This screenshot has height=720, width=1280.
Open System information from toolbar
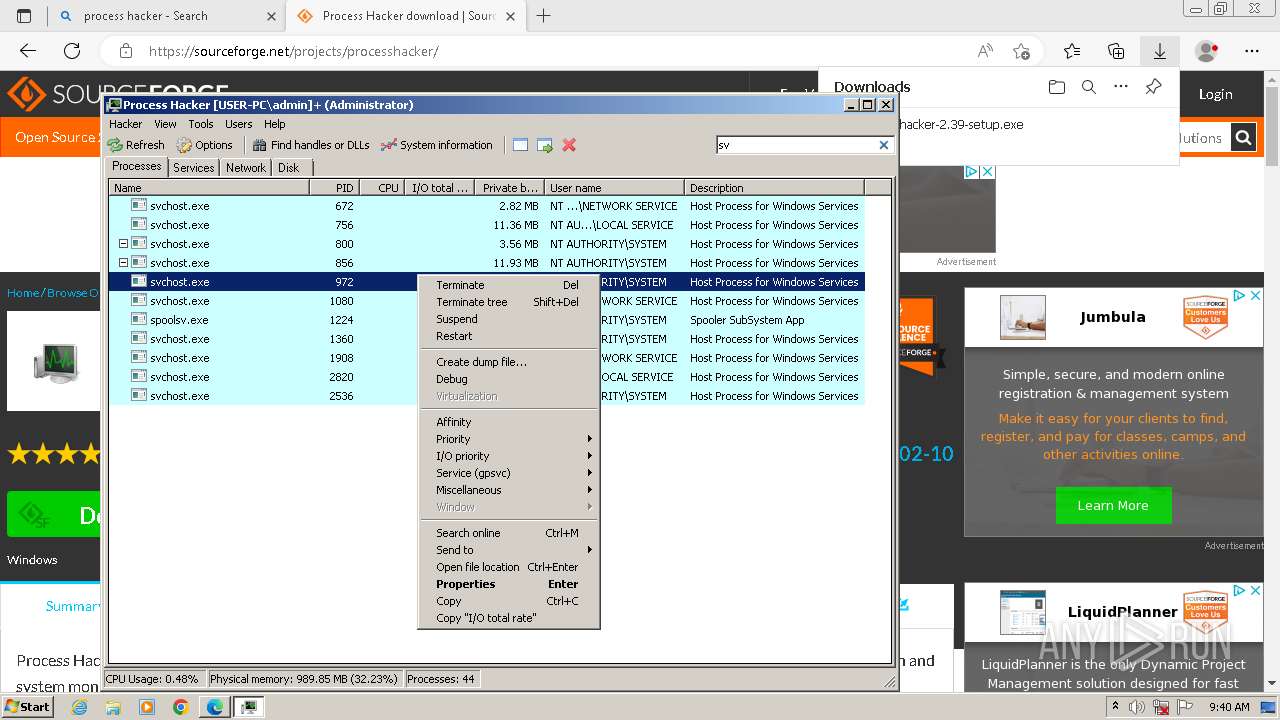click(x=437, y=145)
